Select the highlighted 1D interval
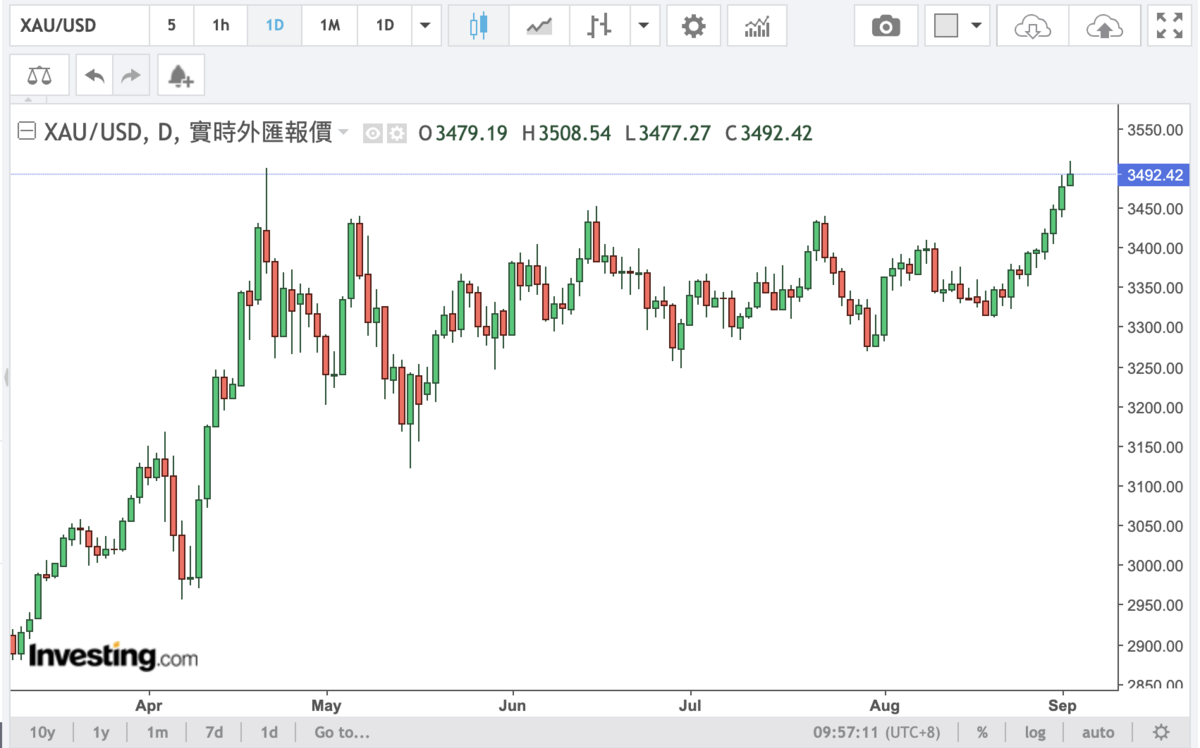Screen dimensions: 1200x748 coord(274,26)
